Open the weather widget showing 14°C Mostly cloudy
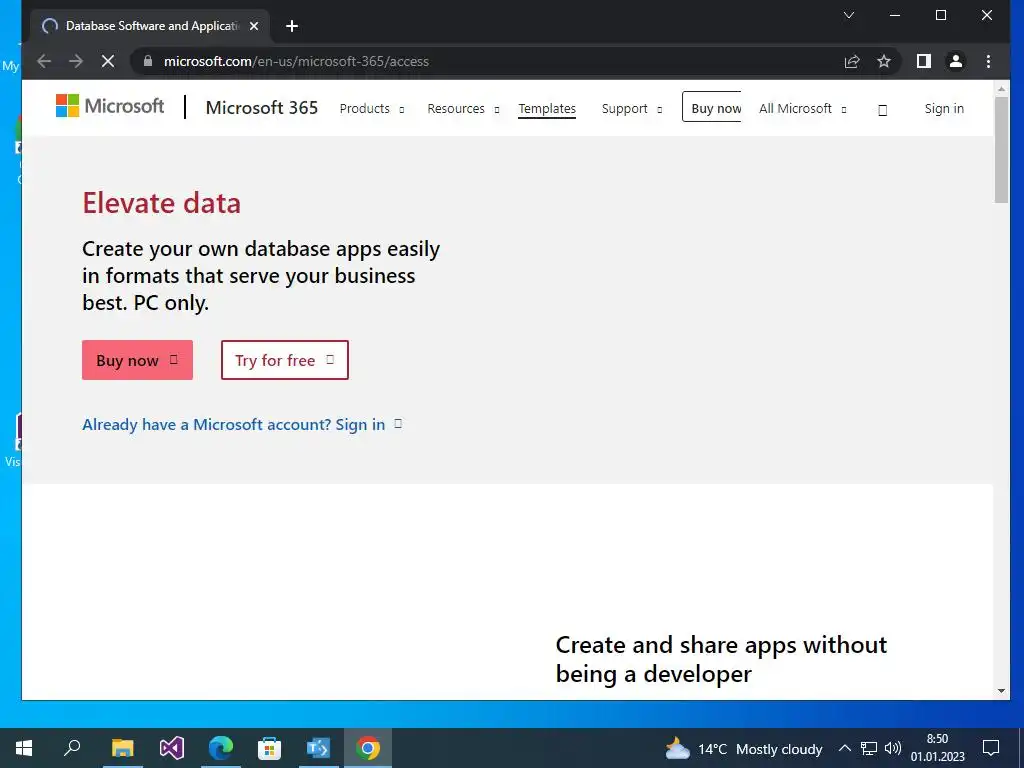Image resolution: width=1024 pixels, height=768 pixels. click(x=743, y=748)
